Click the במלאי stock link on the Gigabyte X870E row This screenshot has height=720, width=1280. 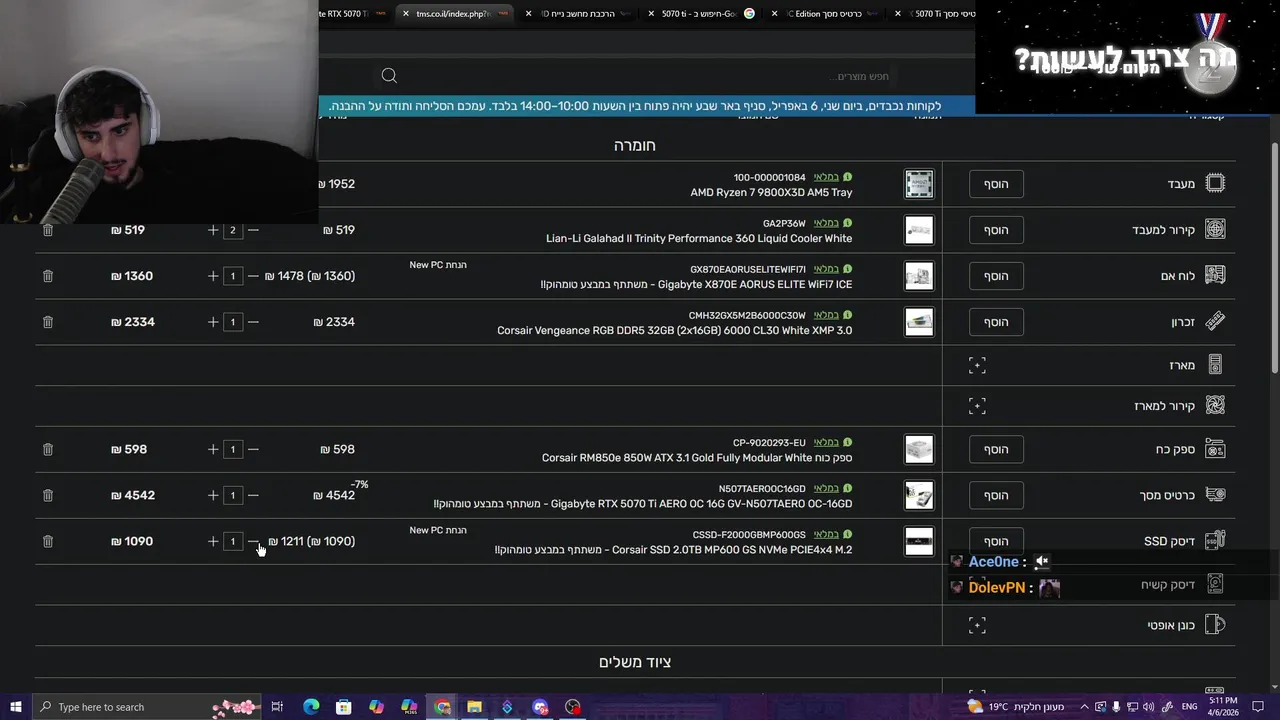(826, 269)
